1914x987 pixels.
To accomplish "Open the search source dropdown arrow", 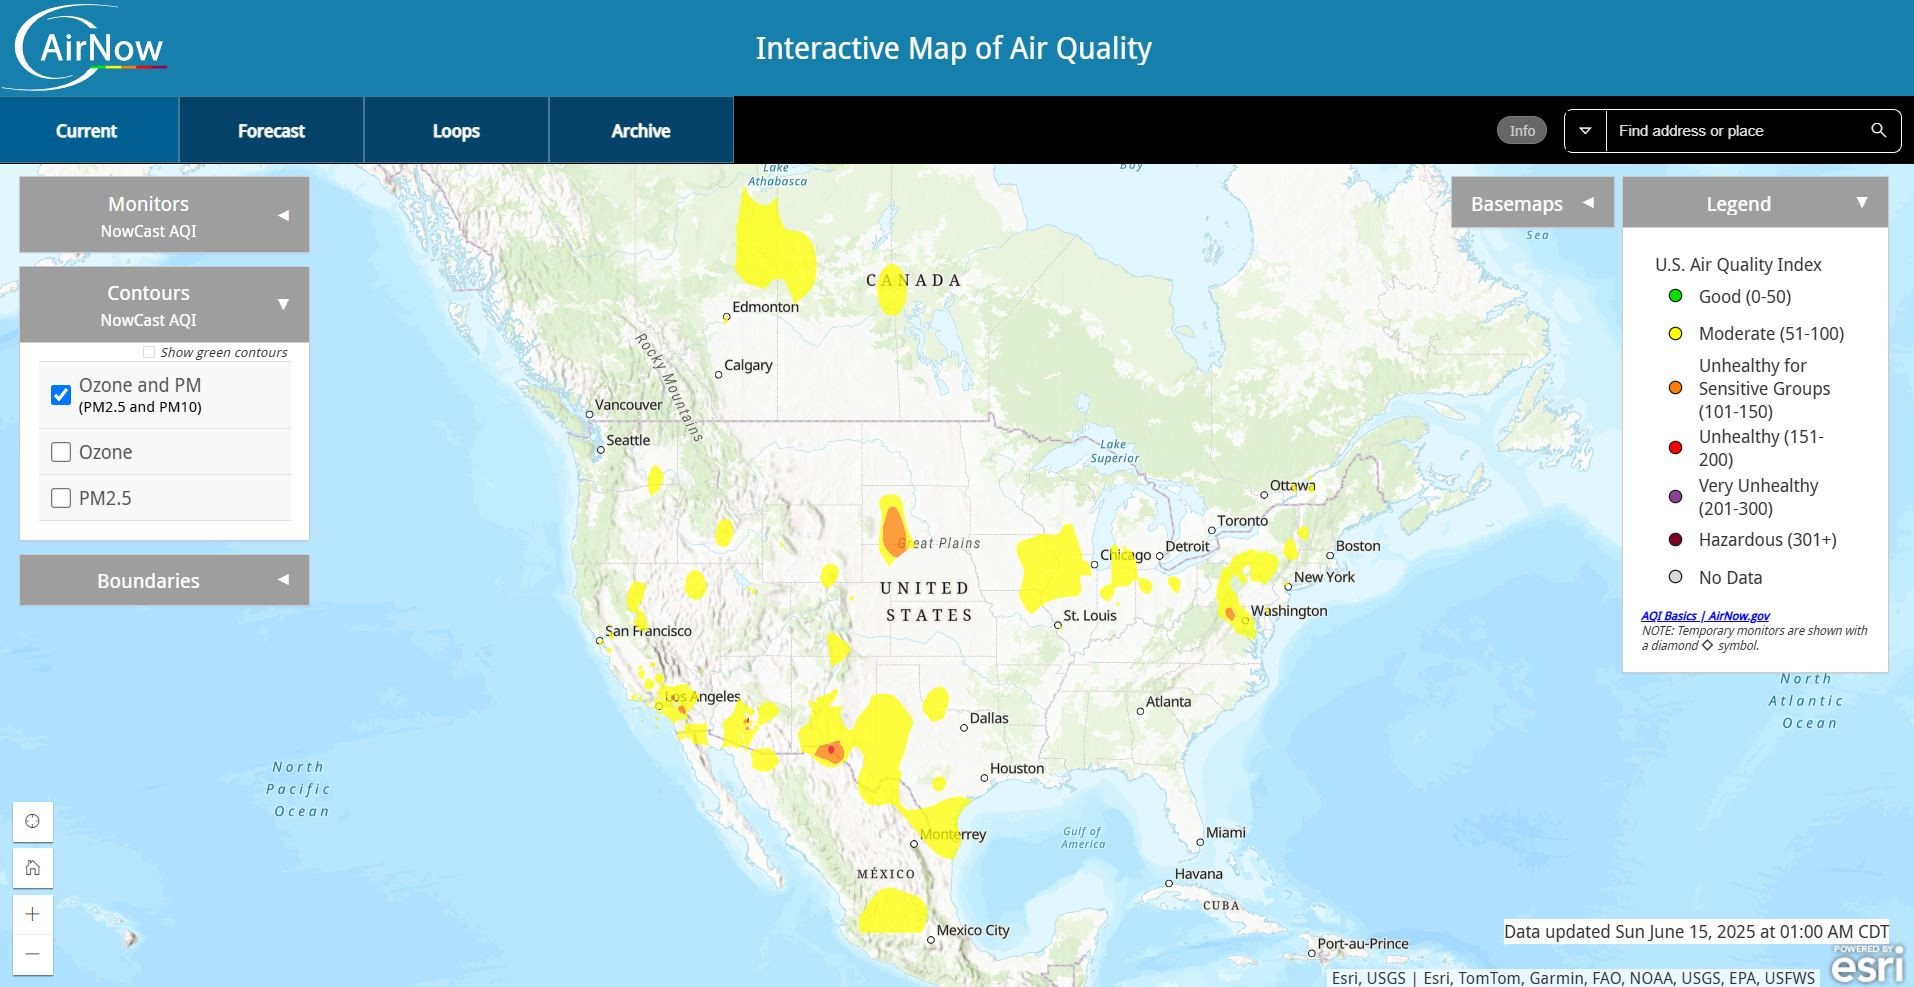I will tap(1585, 131).
